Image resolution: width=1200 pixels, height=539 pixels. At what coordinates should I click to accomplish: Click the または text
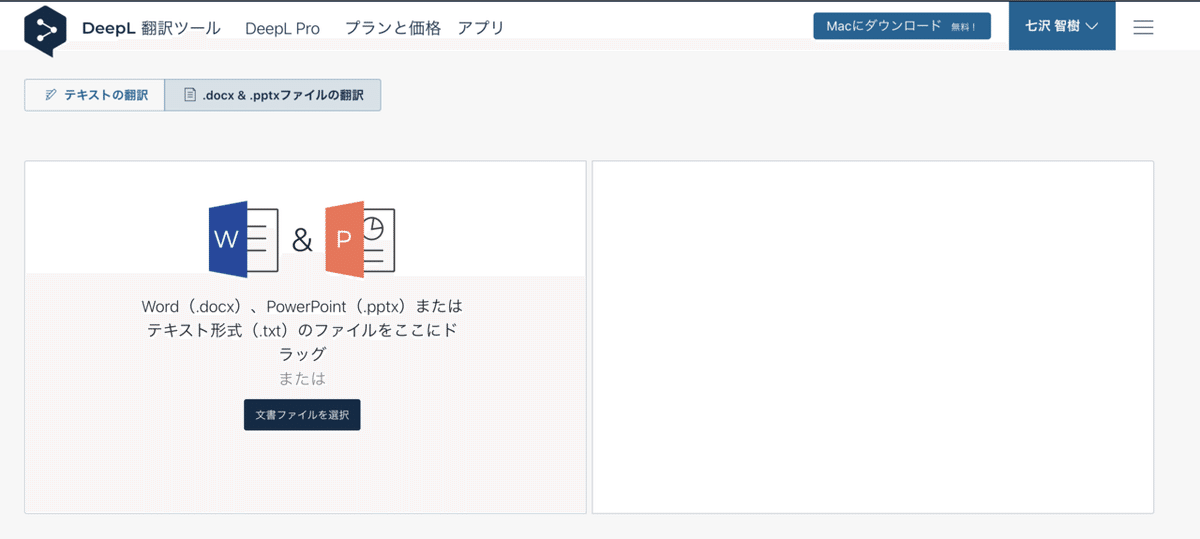coord(302,379)
